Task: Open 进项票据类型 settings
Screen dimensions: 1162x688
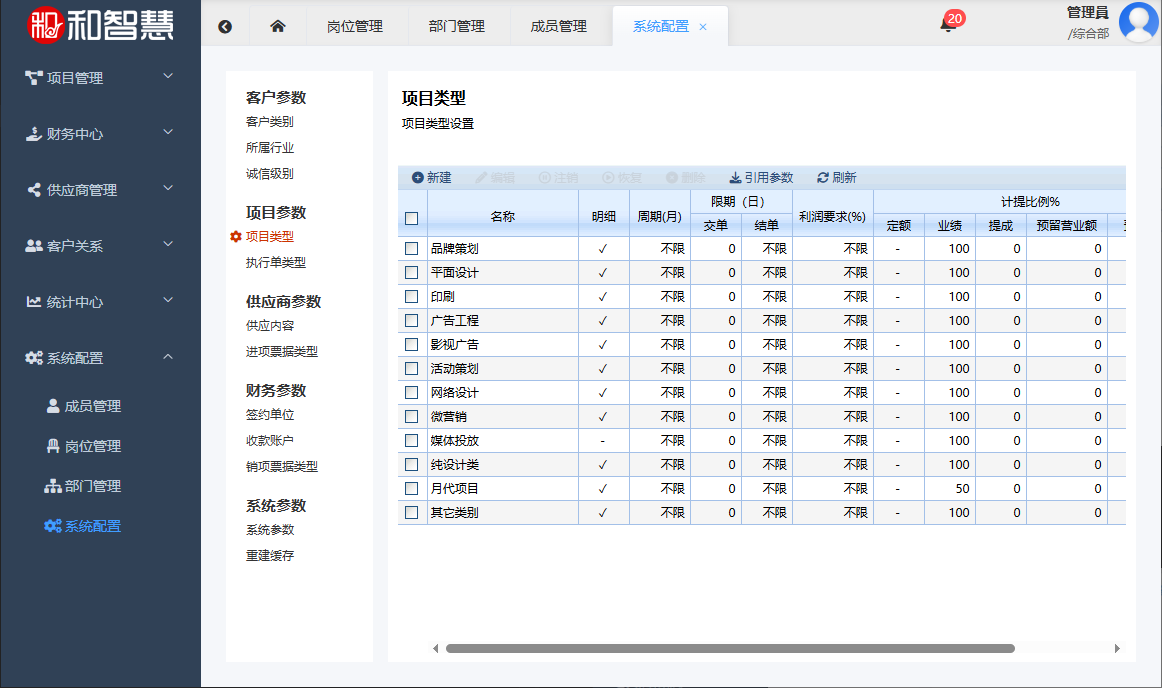Action: coord(282,351)
